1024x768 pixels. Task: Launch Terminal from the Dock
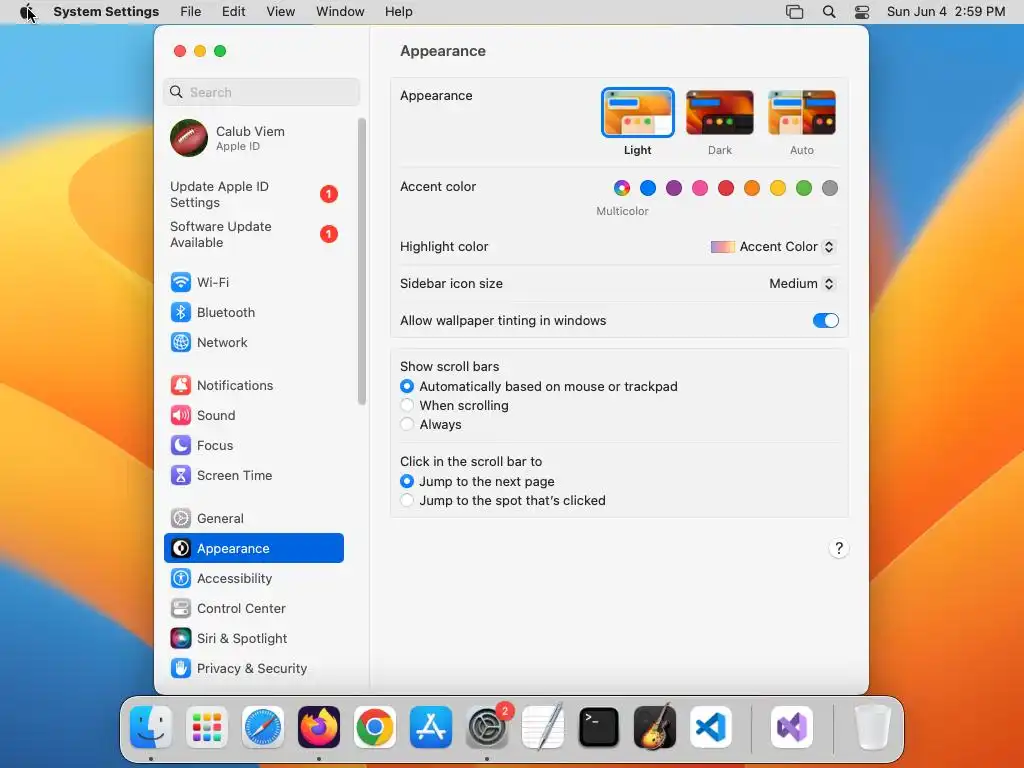[x=599, y=727]
